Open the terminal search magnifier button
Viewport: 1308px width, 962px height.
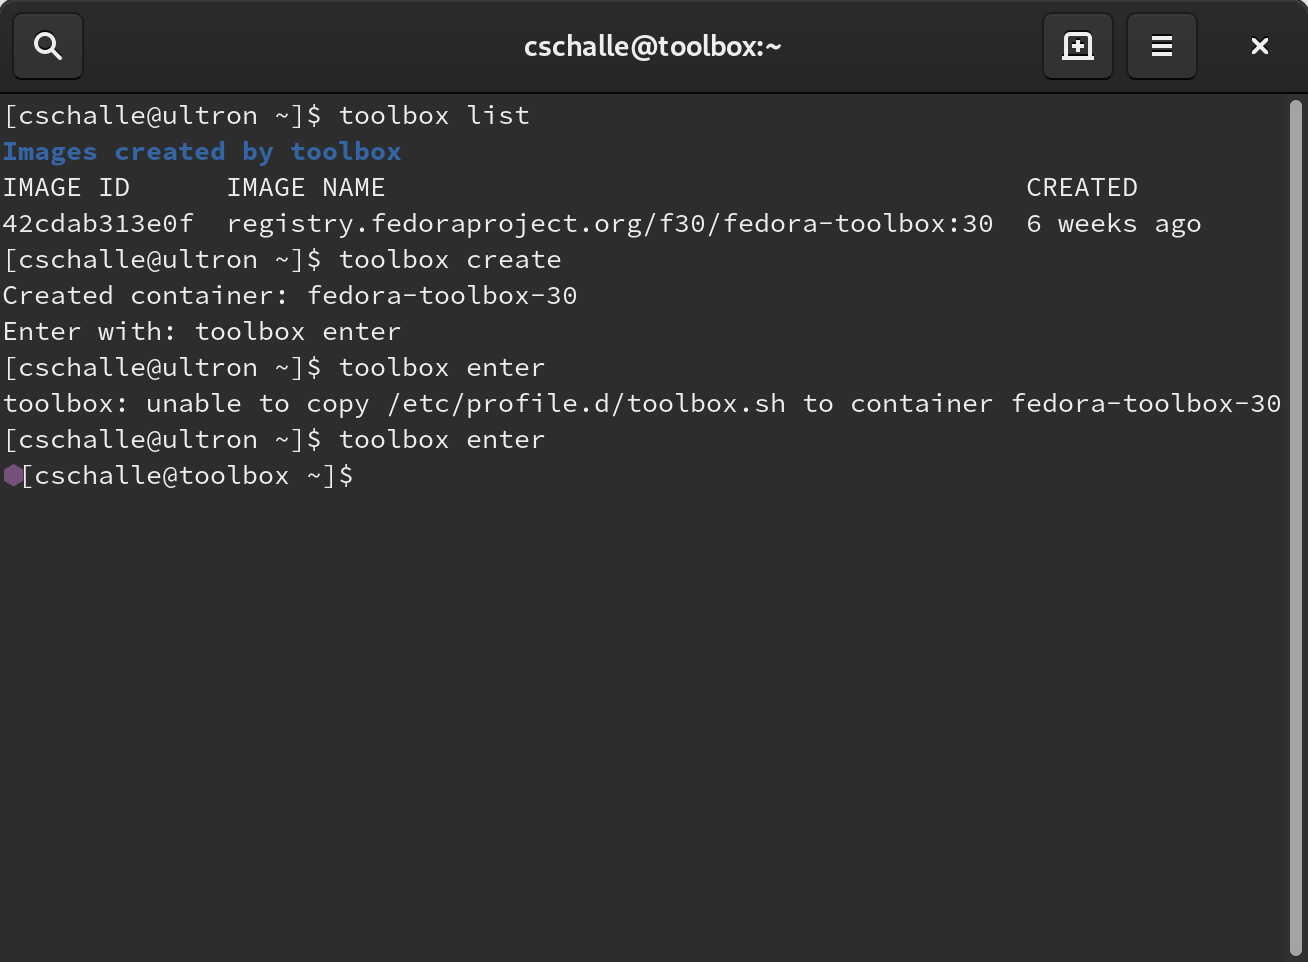click(x=48, y=46)
